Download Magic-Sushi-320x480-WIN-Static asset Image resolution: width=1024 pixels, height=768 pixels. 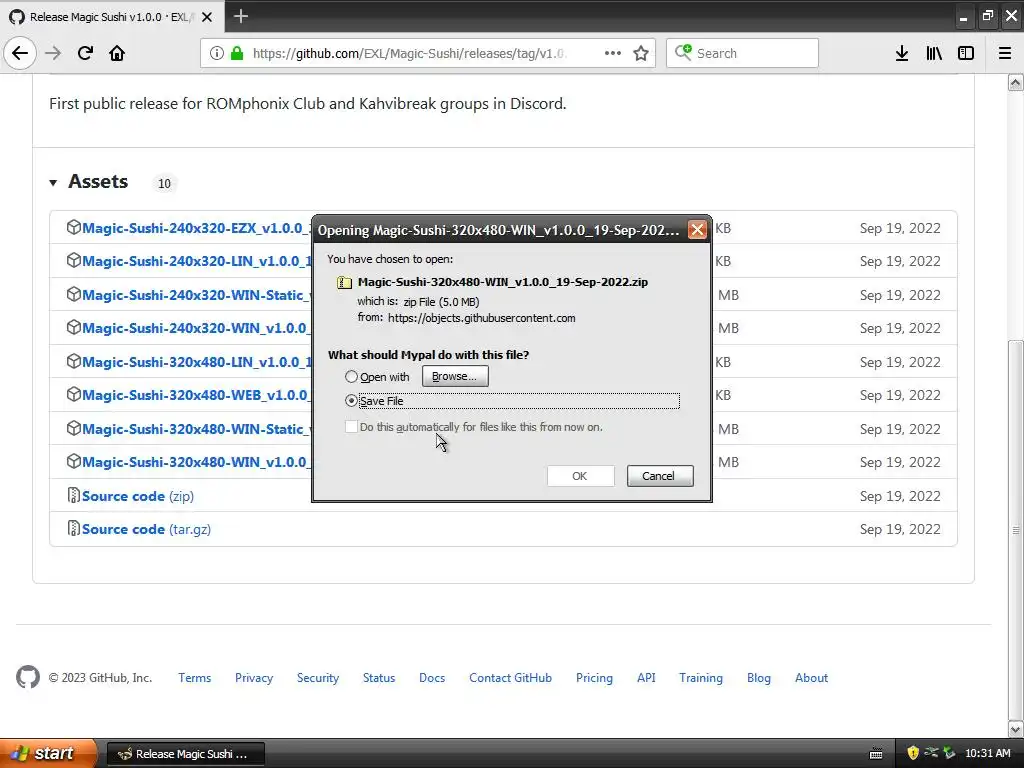tap(196, 429)
